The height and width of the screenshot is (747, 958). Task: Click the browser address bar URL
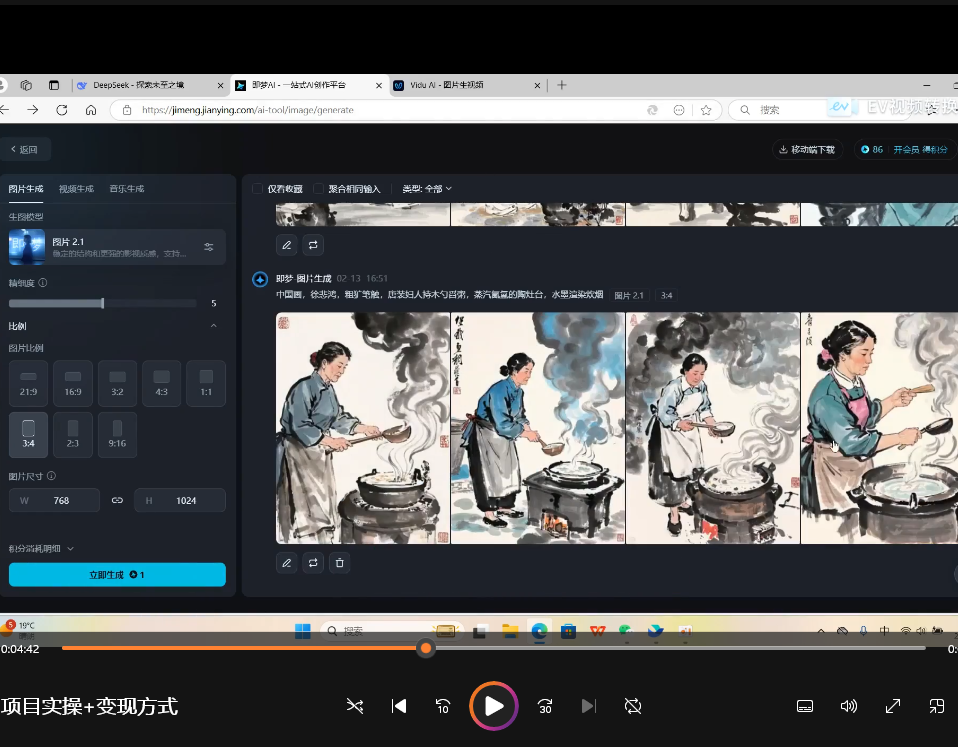[x=247, y=110]
